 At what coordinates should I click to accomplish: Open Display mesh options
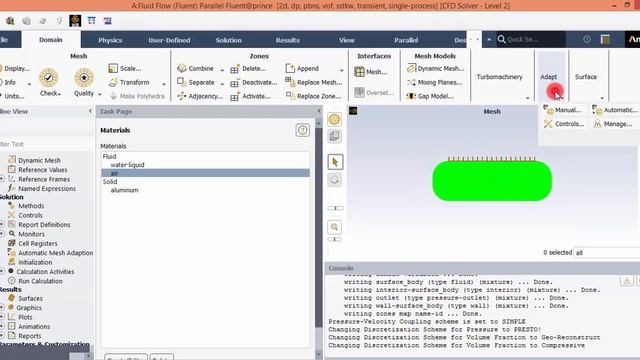coord(15,69)
